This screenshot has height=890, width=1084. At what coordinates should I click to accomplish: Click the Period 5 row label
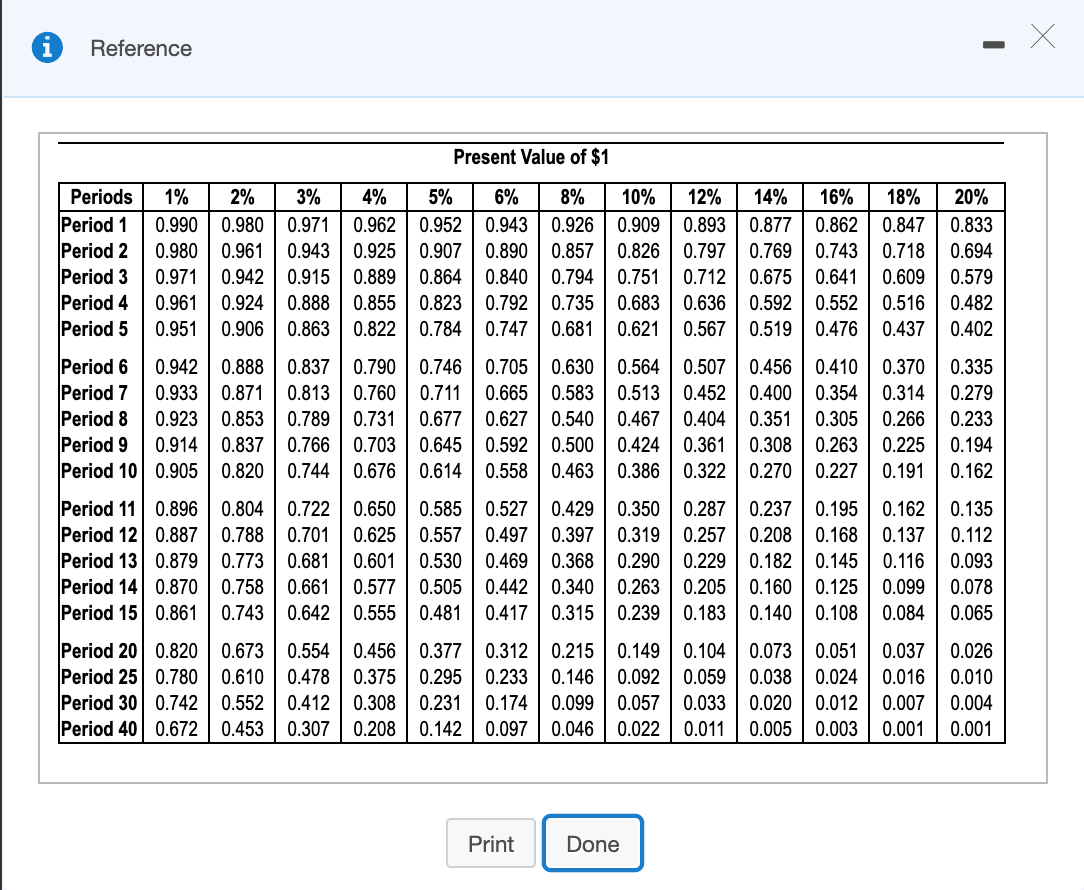point(94,328)
